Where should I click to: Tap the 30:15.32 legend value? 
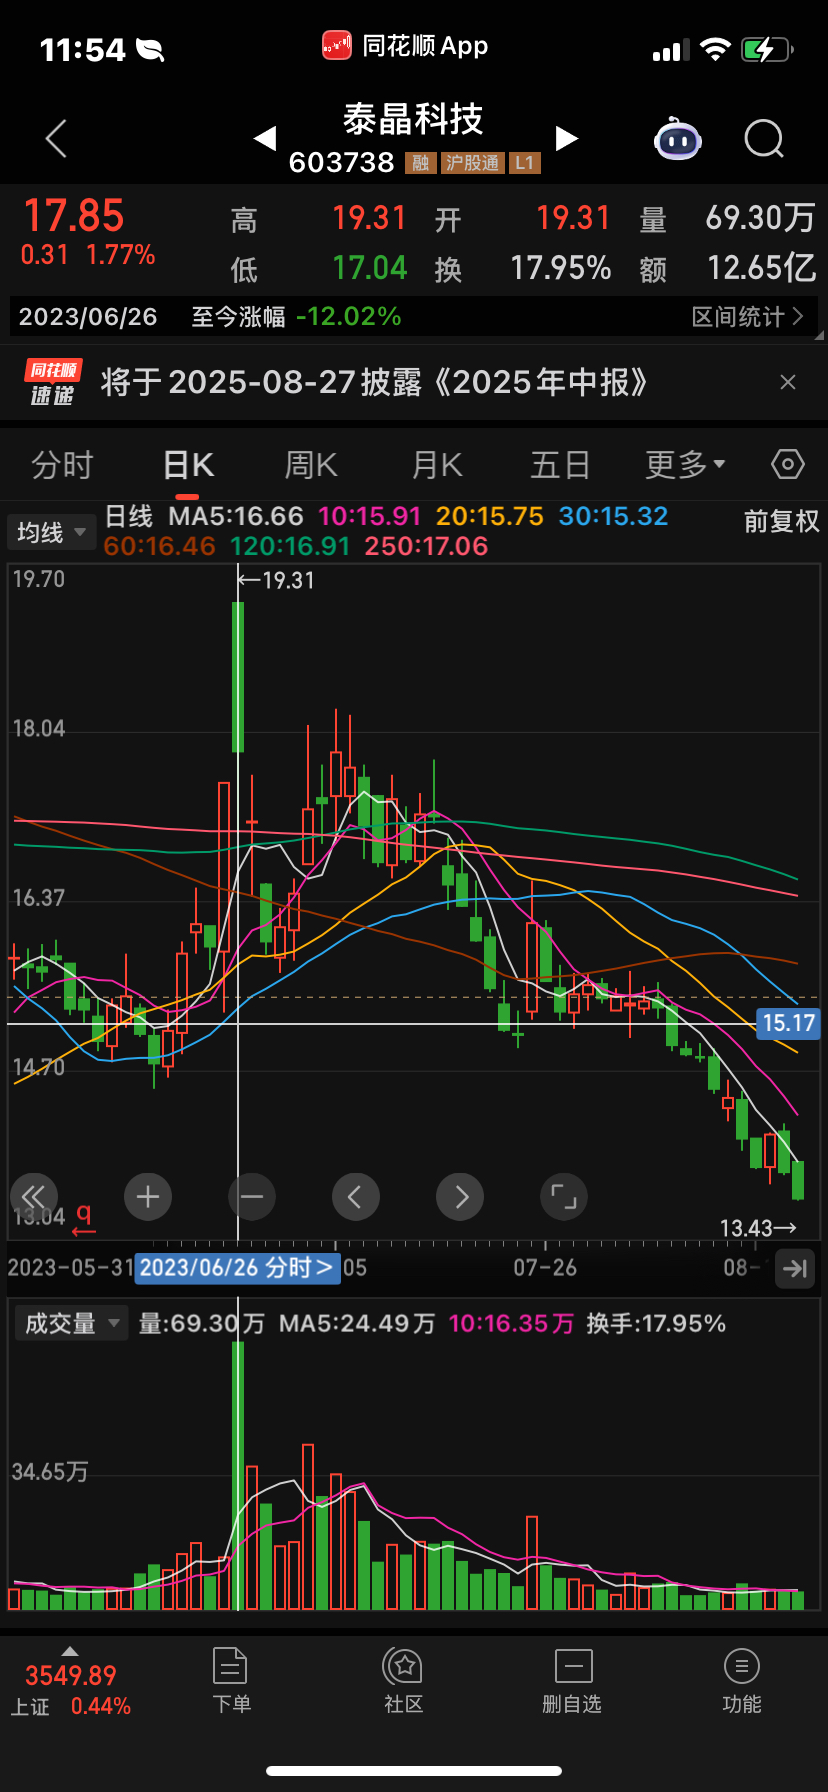613,516
